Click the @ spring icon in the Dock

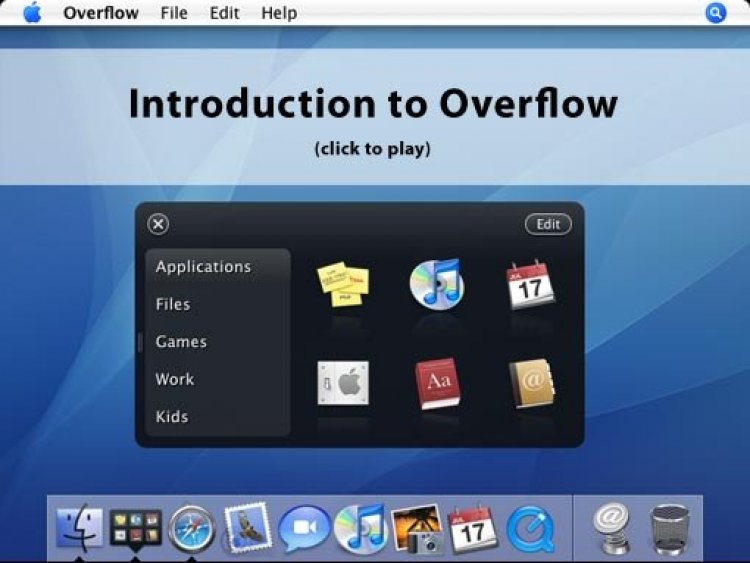point(612,528)
